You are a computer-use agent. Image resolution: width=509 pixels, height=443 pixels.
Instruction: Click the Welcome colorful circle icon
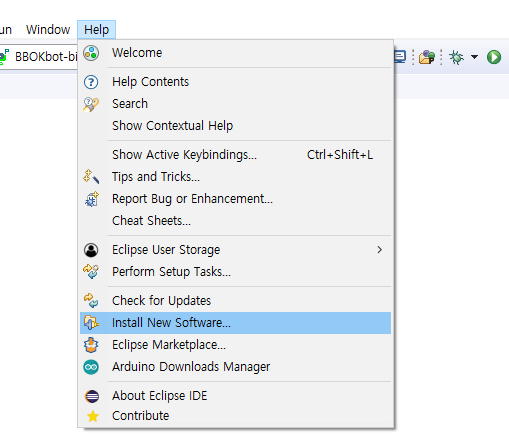click(x=91, y=53)
